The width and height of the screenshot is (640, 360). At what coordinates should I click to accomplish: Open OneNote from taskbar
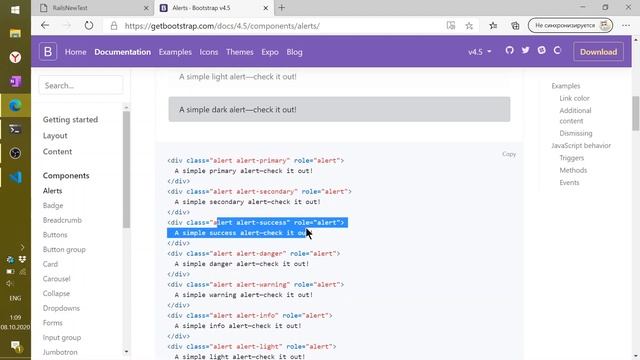point(15,82)
